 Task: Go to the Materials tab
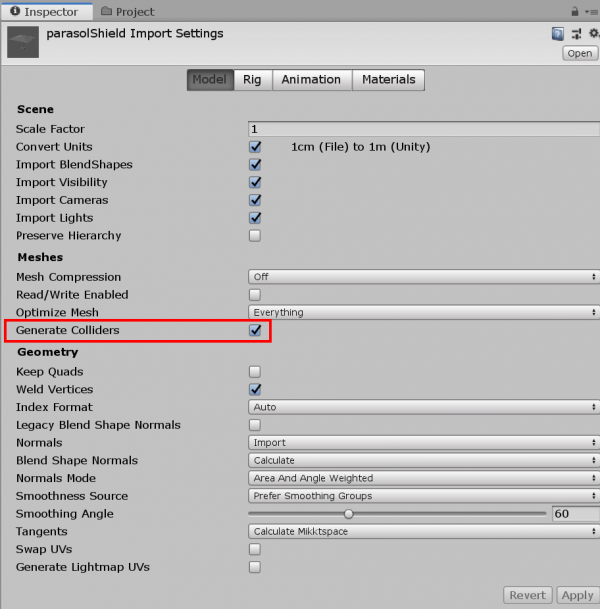click(388, 80)
